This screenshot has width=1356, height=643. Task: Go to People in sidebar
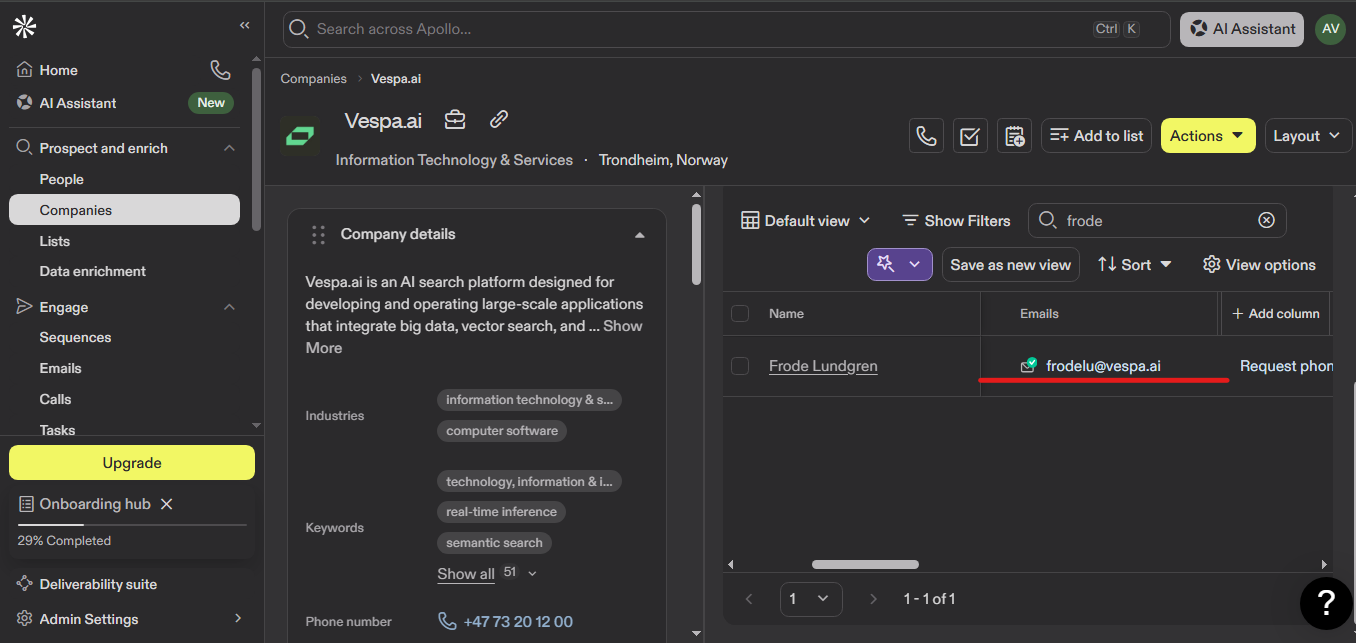(x=62, y=179)
